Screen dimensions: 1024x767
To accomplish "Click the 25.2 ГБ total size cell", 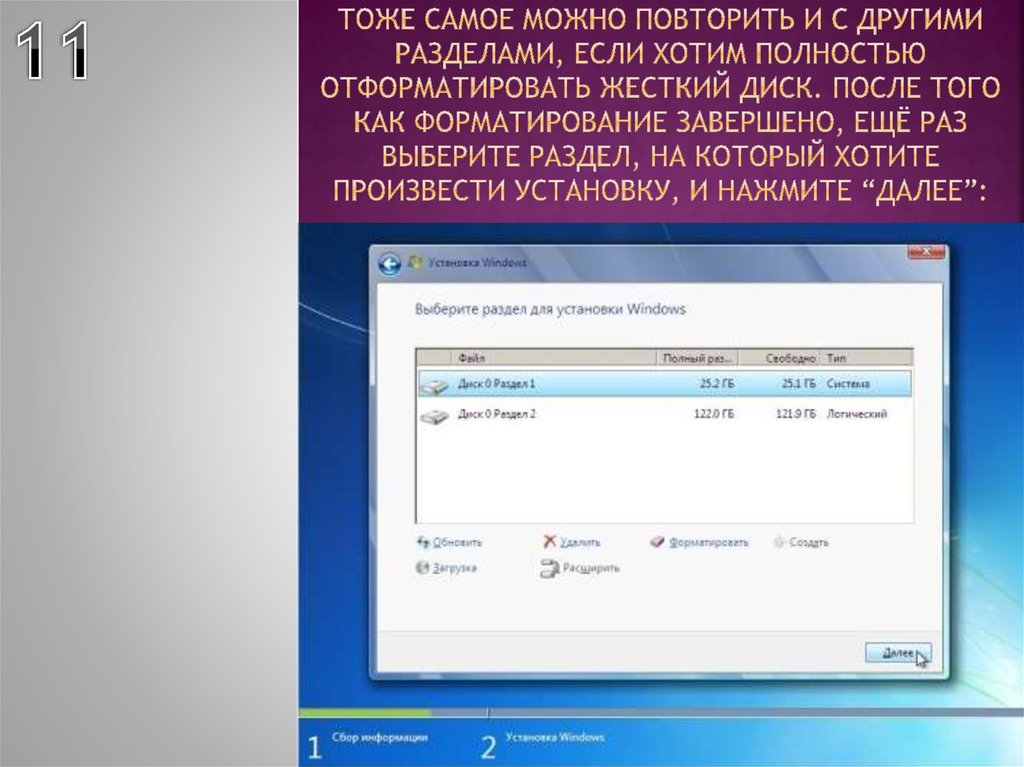I will click(x=716, y=384).
